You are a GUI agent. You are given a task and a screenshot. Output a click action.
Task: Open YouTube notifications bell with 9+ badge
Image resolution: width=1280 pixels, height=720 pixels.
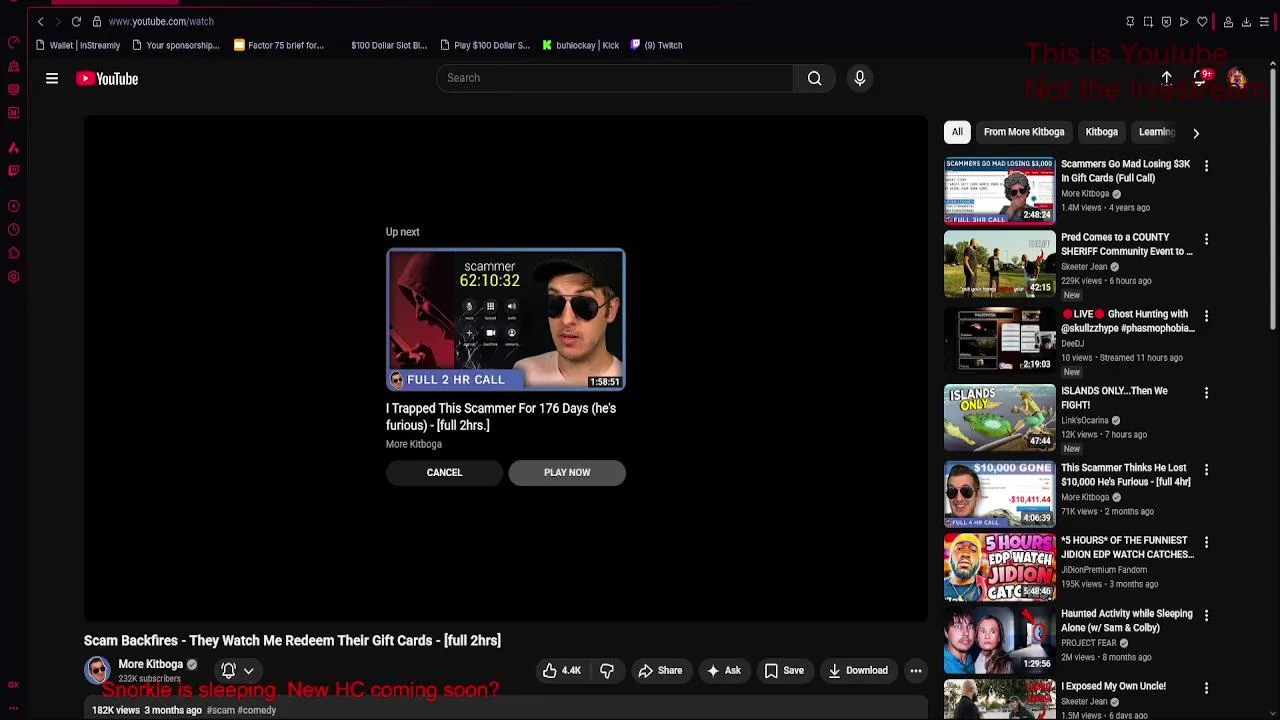(1201, 78)
